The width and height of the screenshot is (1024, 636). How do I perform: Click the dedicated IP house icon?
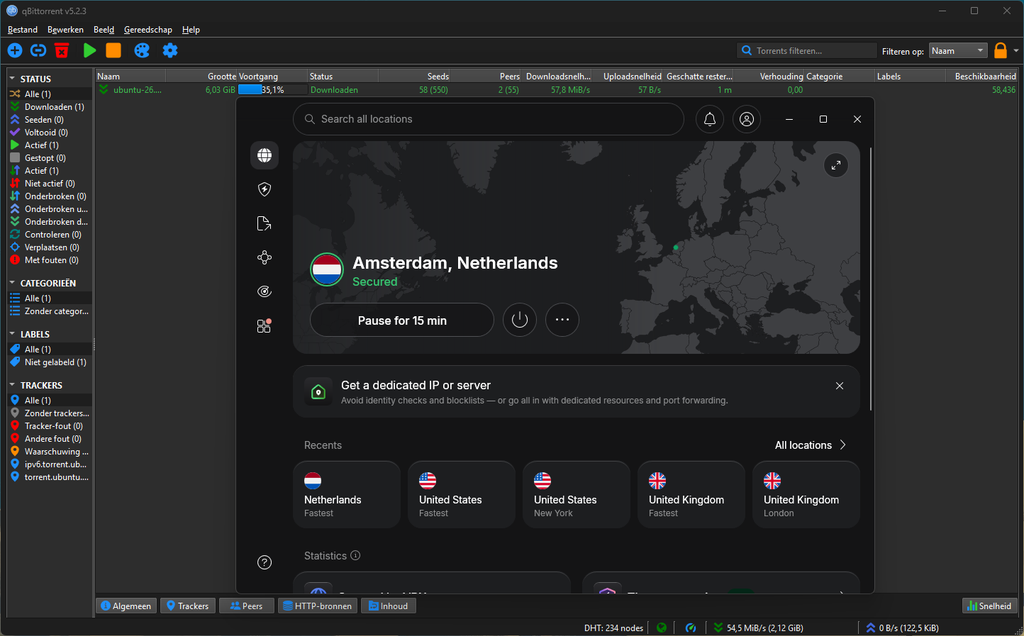click(318, 392)
